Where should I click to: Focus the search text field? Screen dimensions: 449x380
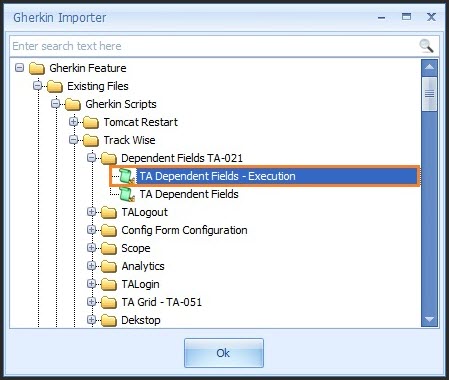213,46
